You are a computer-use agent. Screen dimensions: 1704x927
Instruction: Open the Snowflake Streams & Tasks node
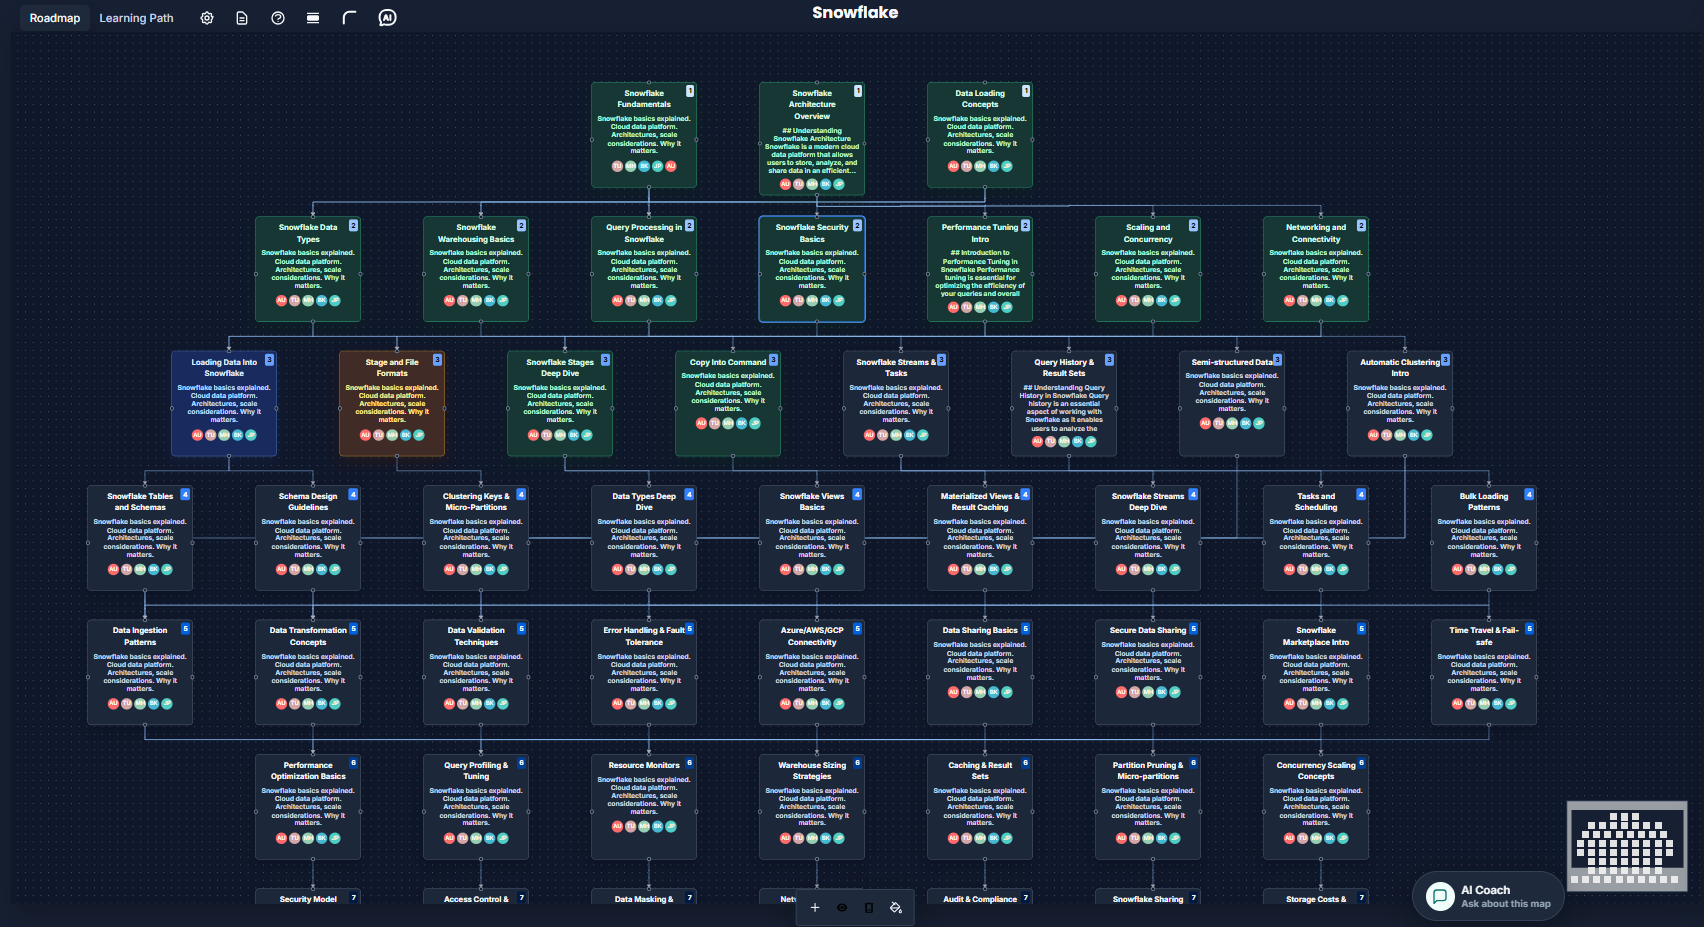896,404
